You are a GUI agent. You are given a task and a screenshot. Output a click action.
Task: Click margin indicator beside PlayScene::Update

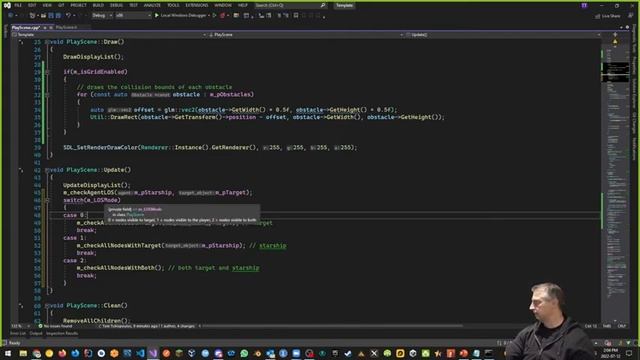click(21, 170)
